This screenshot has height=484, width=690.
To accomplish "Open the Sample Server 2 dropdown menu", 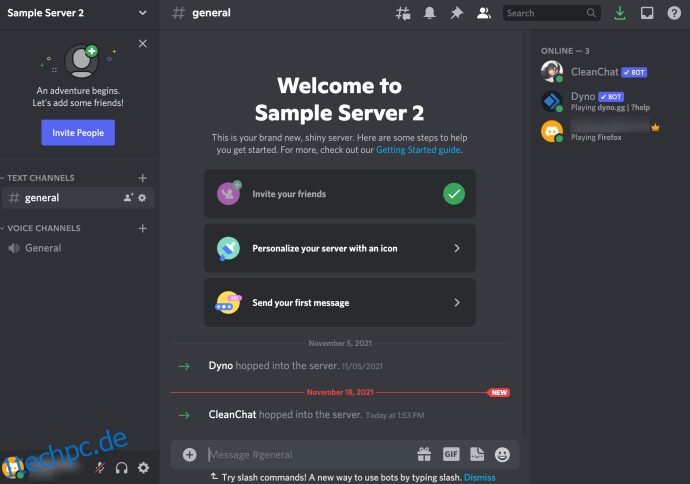I will click(x=142, y=13).
